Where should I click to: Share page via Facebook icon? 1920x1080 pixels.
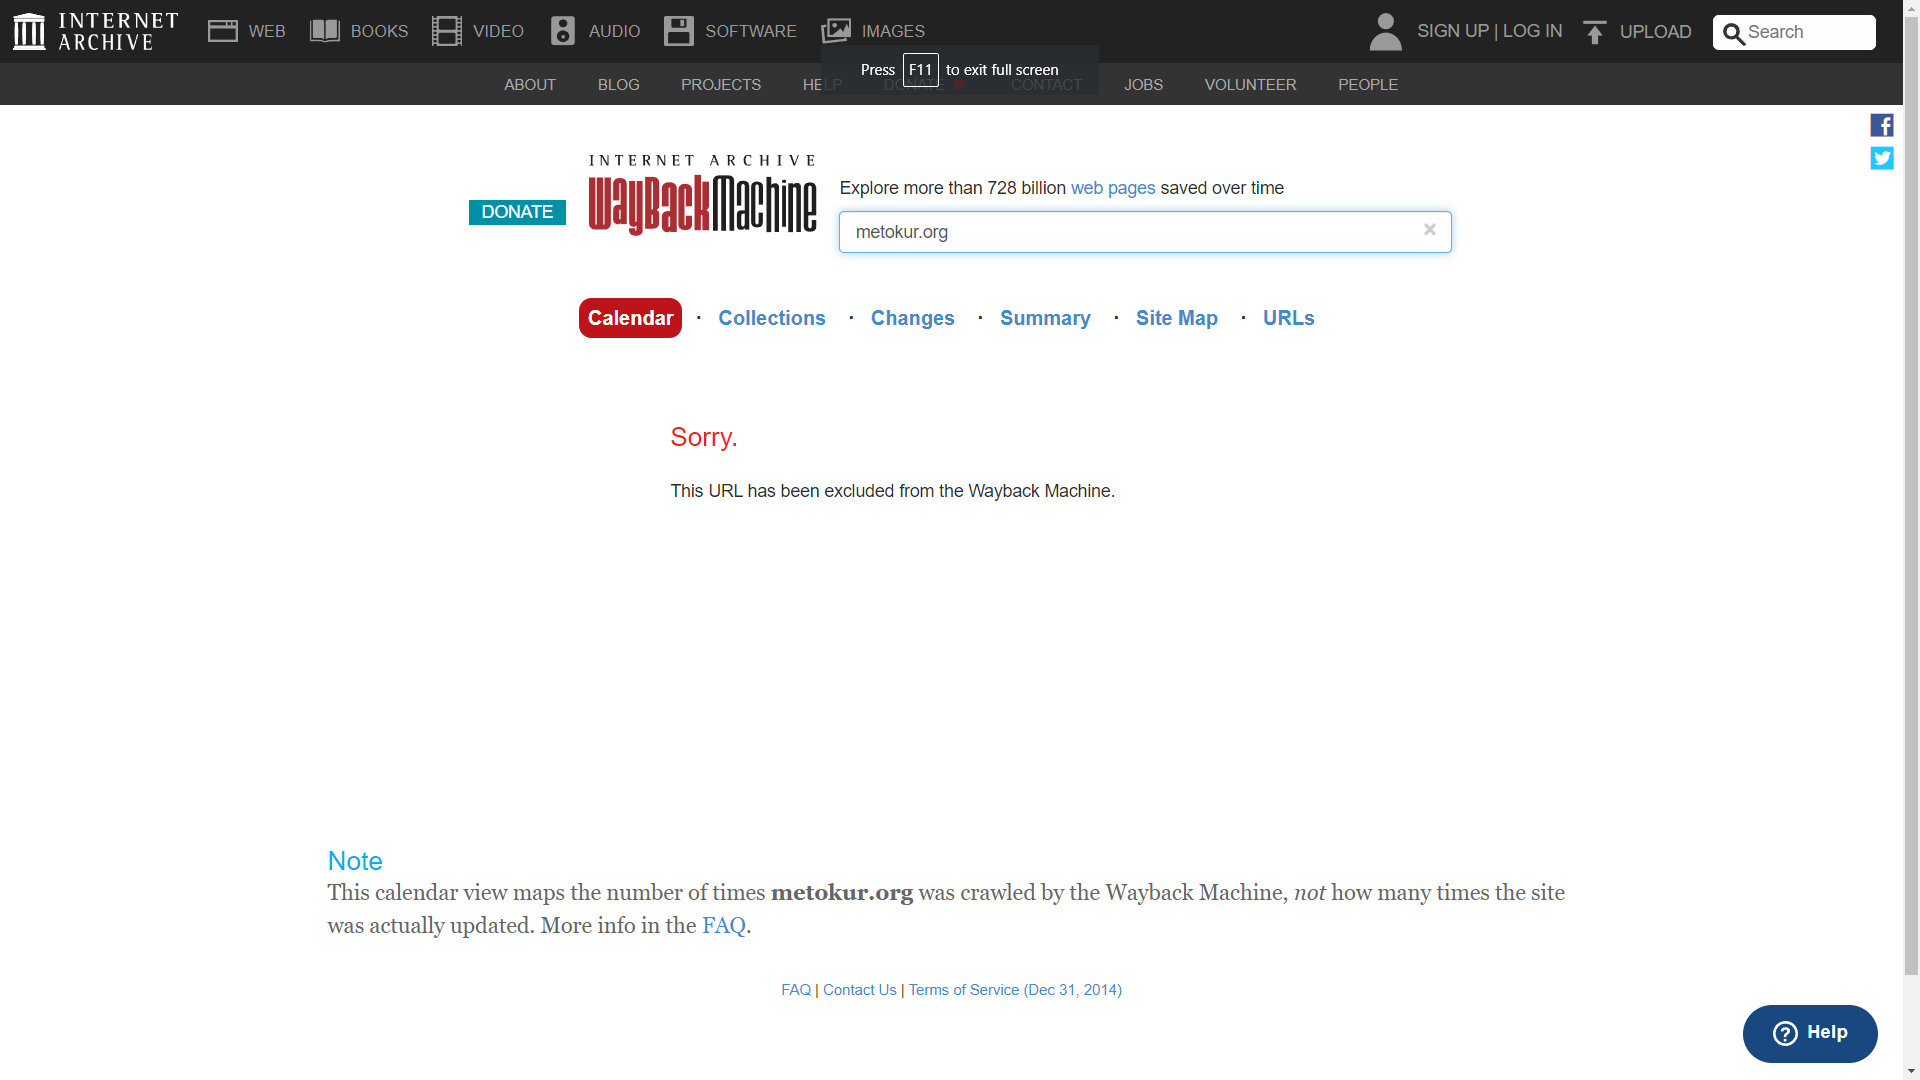click(x=1882, y=125)
